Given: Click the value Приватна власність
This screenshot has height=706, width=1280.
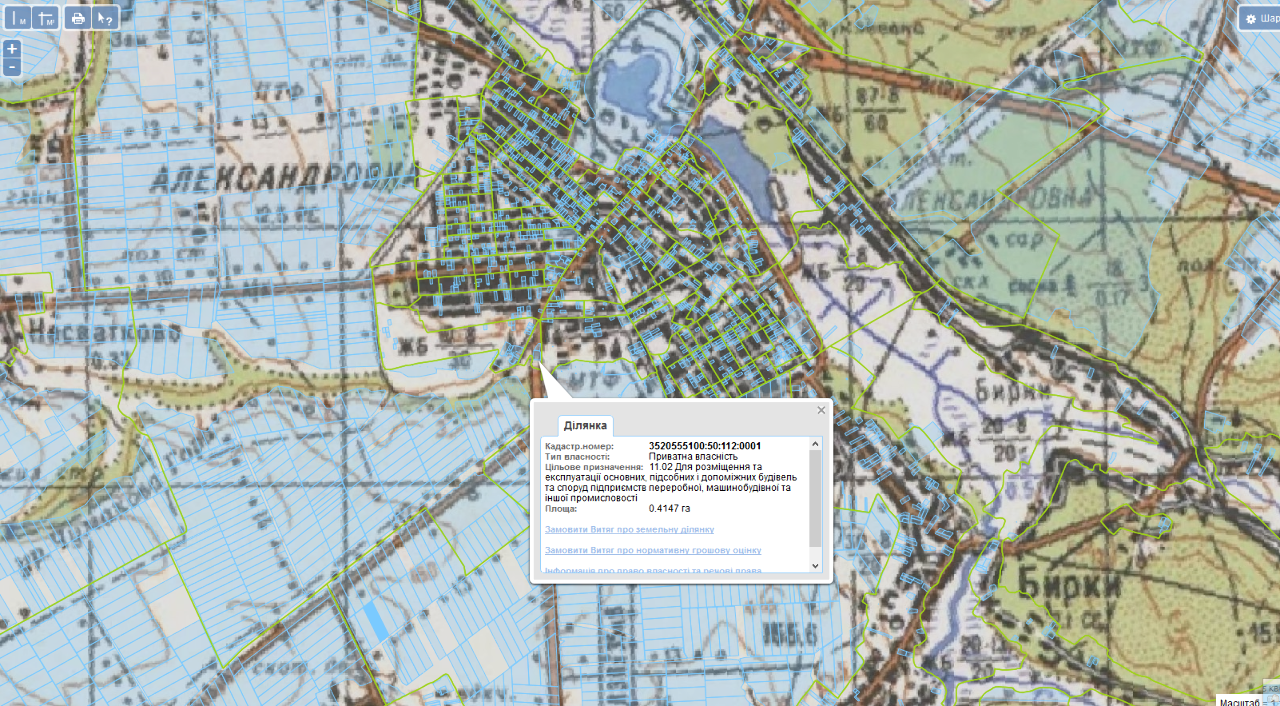Looking at the screenshot, I should click(x=693, y=456).
